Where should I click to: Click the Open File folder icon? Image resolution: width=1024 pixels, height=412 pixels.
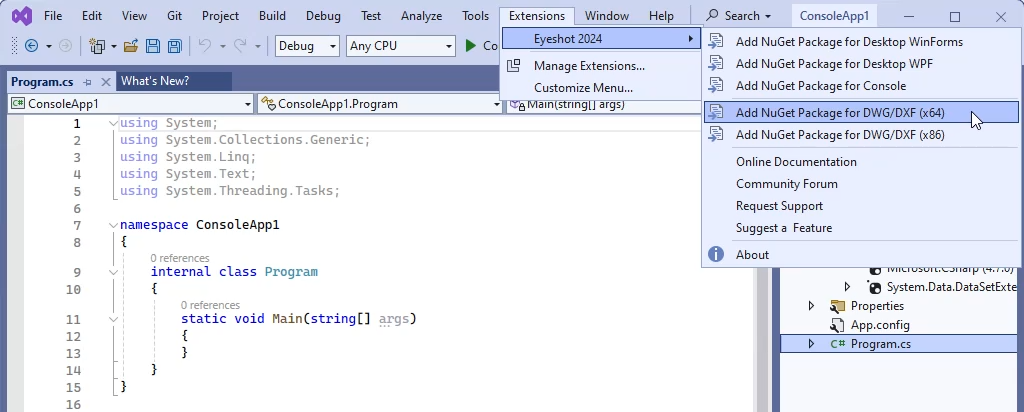point(131,46)
